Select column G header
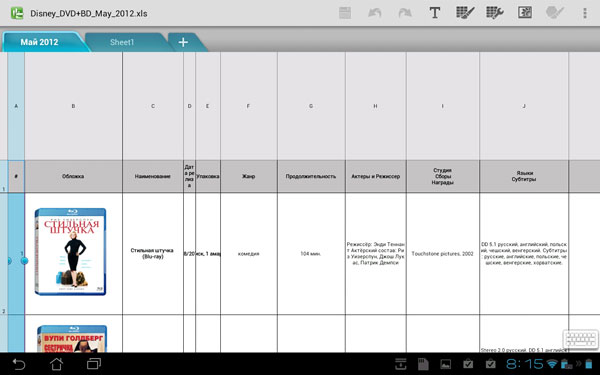 point(311,106)
